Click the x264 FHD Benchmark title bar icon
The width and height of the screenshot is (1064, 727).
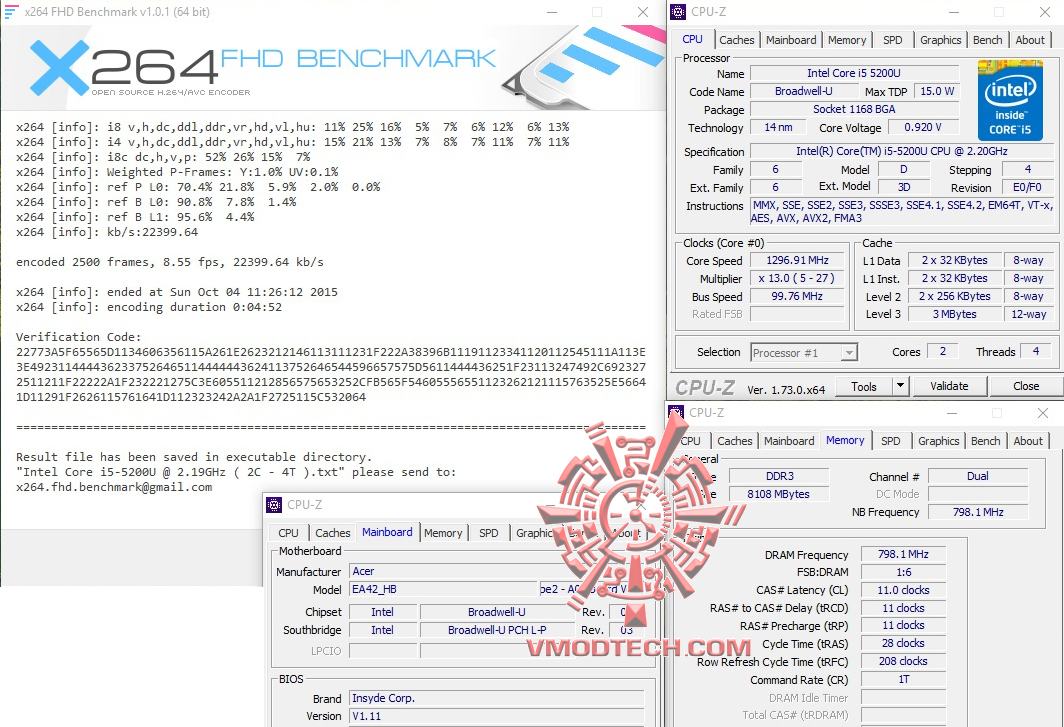pos(11,12)
